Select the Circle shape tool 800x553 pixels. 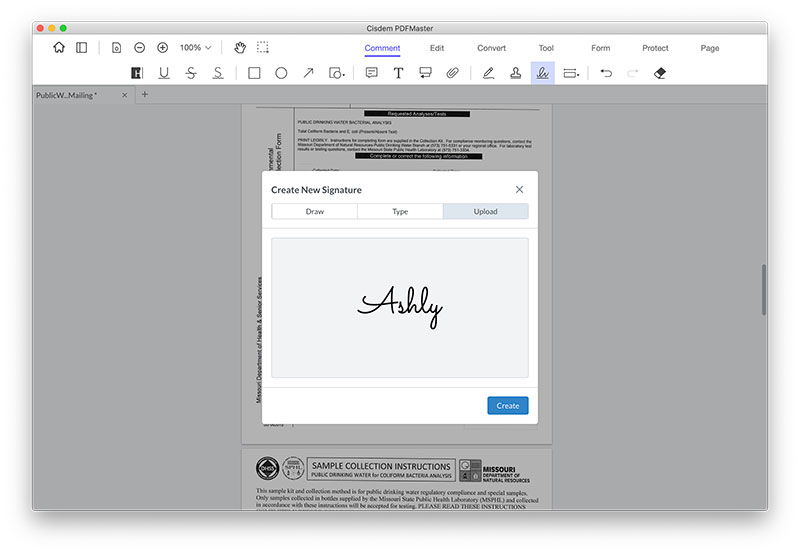[x=281, y=73]
